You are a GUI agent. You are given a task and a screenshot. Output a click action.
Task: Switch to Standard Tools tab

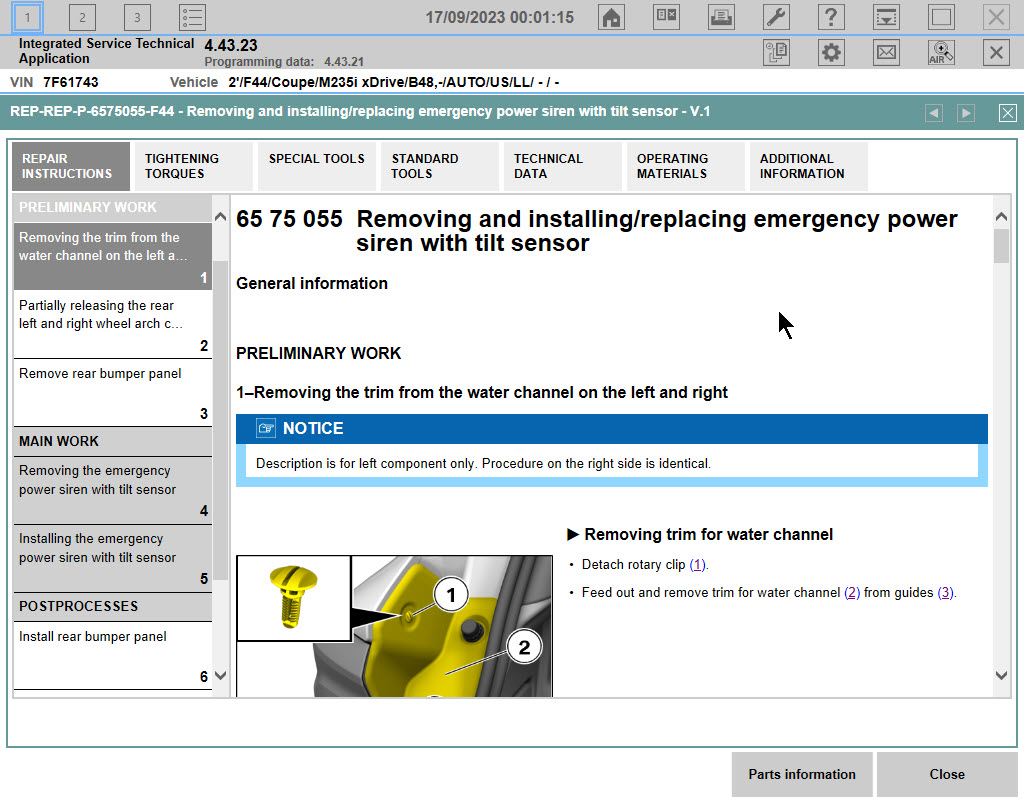[x=440, y=167]
